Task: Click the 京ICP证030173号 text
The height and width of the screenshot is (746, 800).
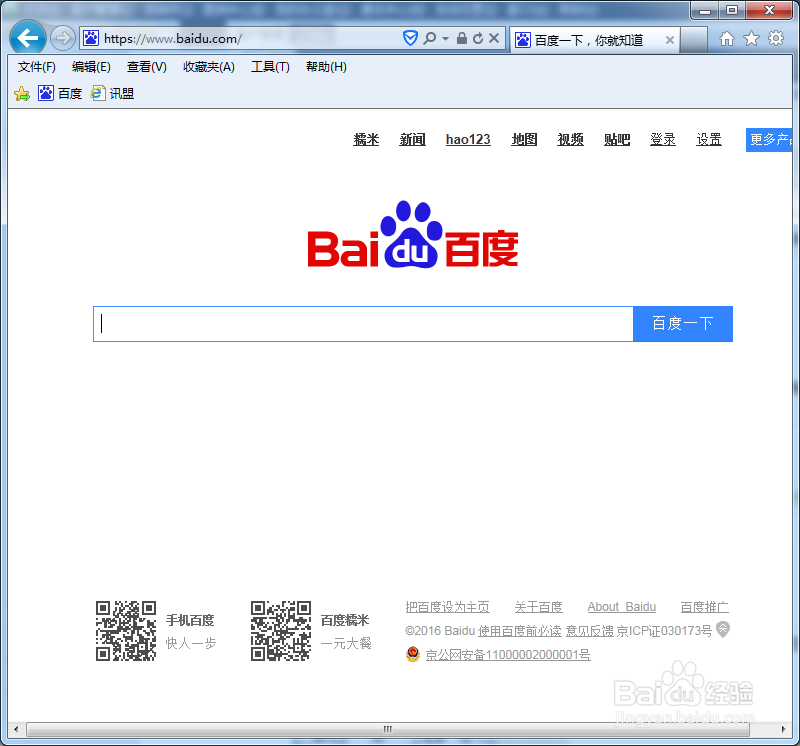Action: 664,631
